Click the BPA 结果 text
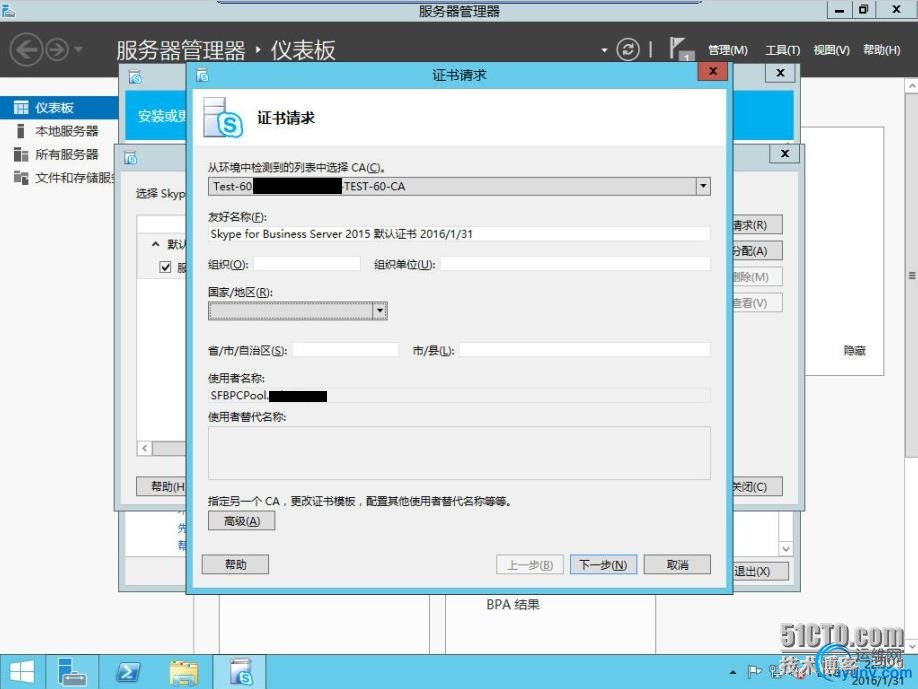 click(513, 605)
